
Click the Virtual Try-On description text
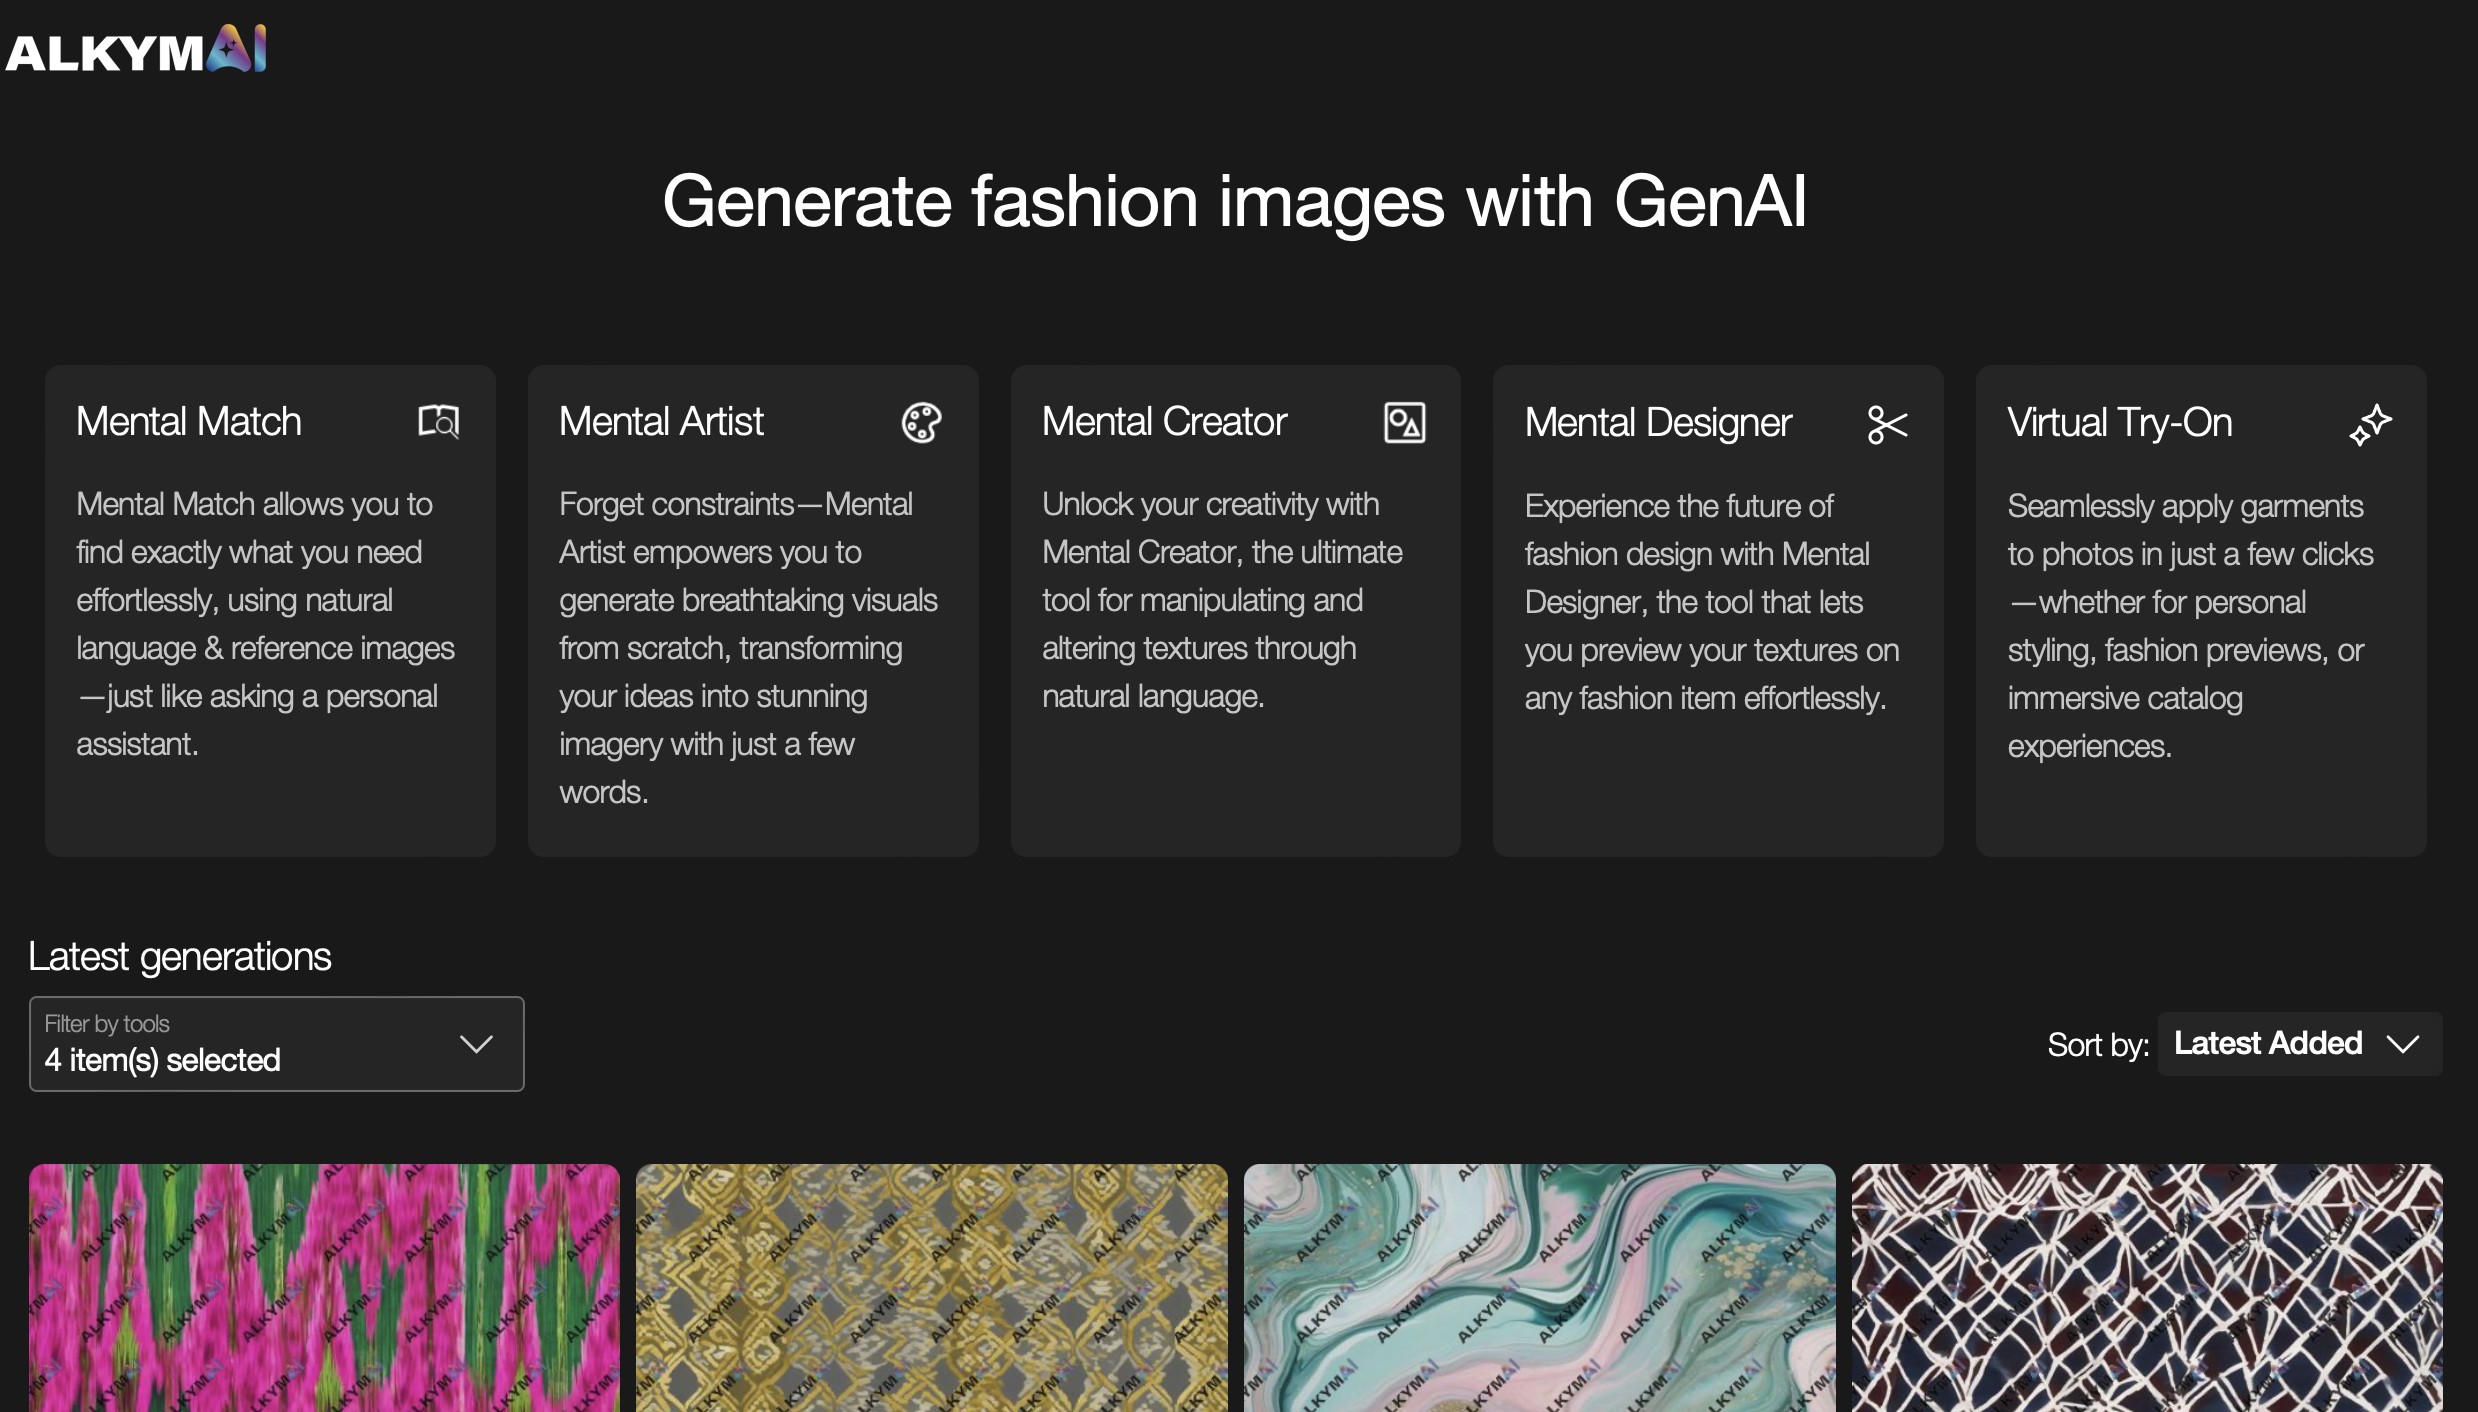pos(2190,626)
